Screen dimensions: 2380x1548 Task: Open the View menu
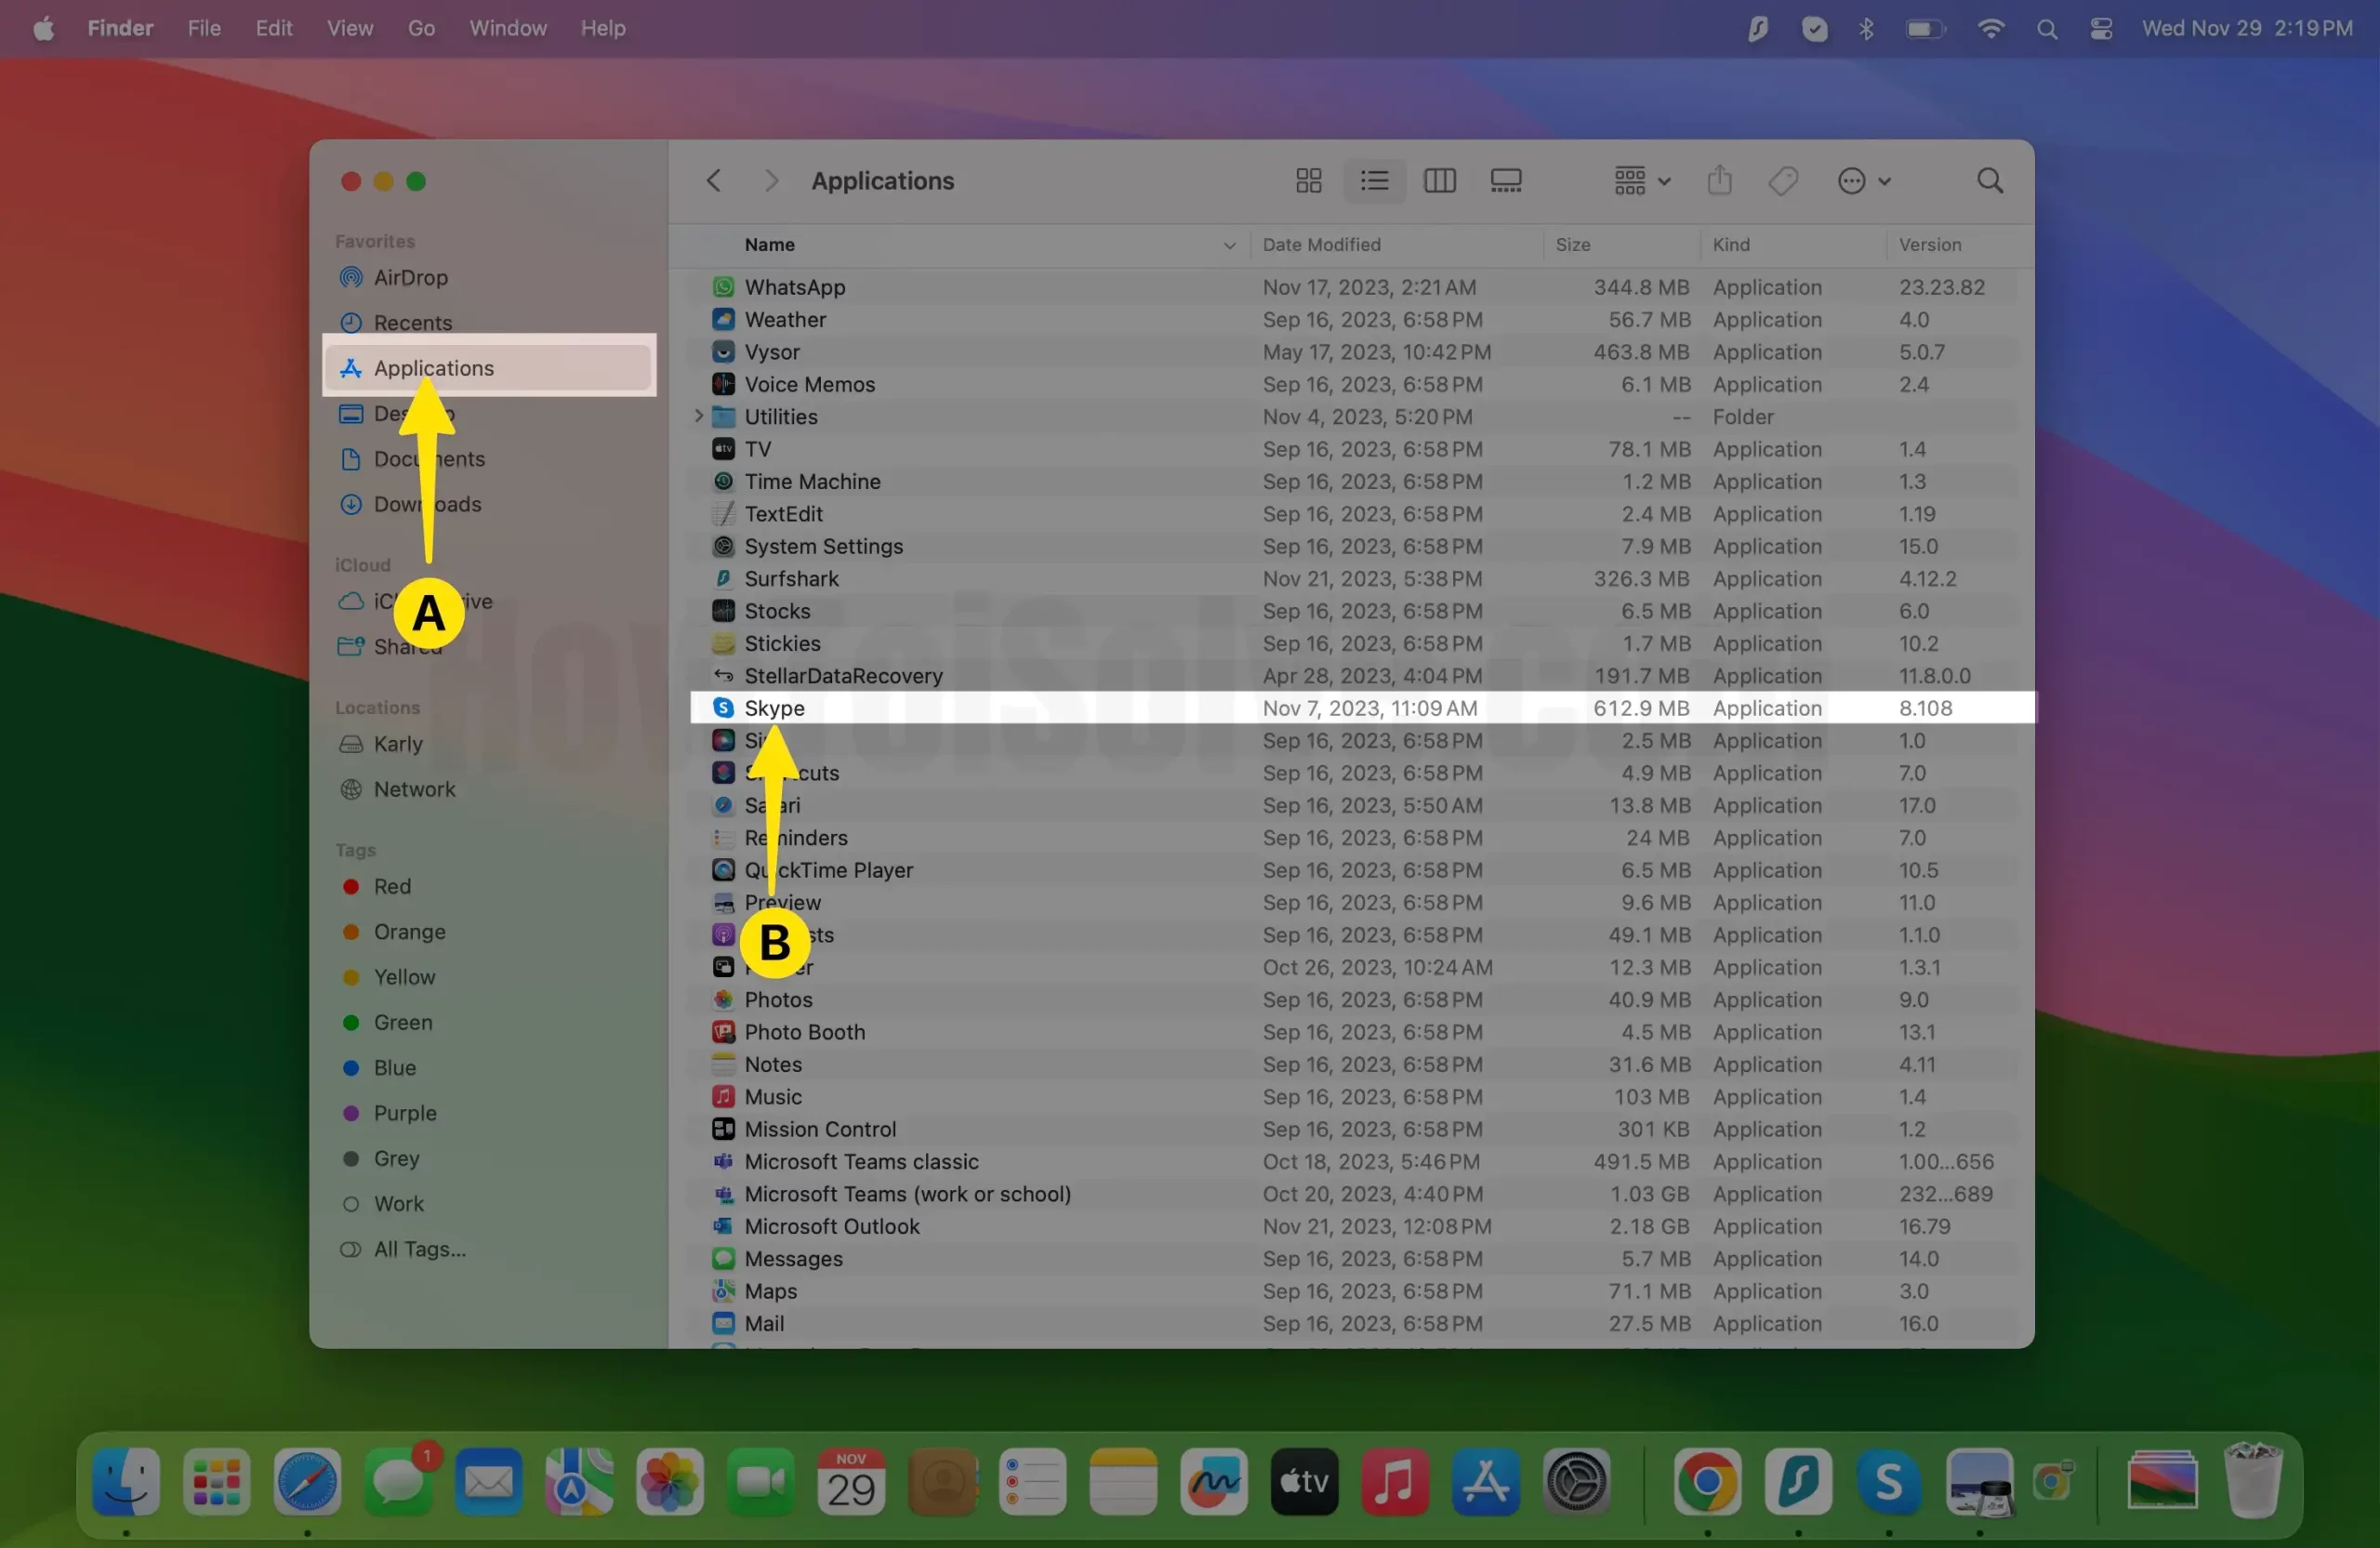[x=349, y=28]
